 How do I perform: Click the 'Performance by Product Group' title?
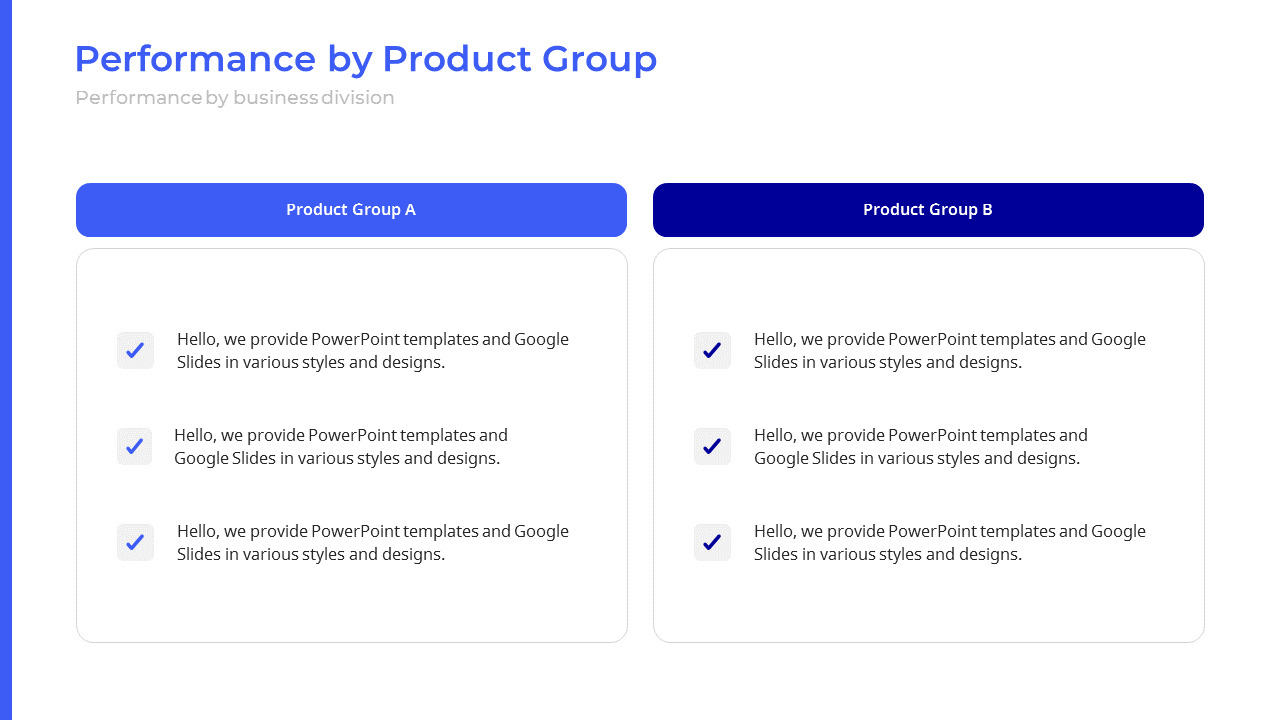click(366, 59)
